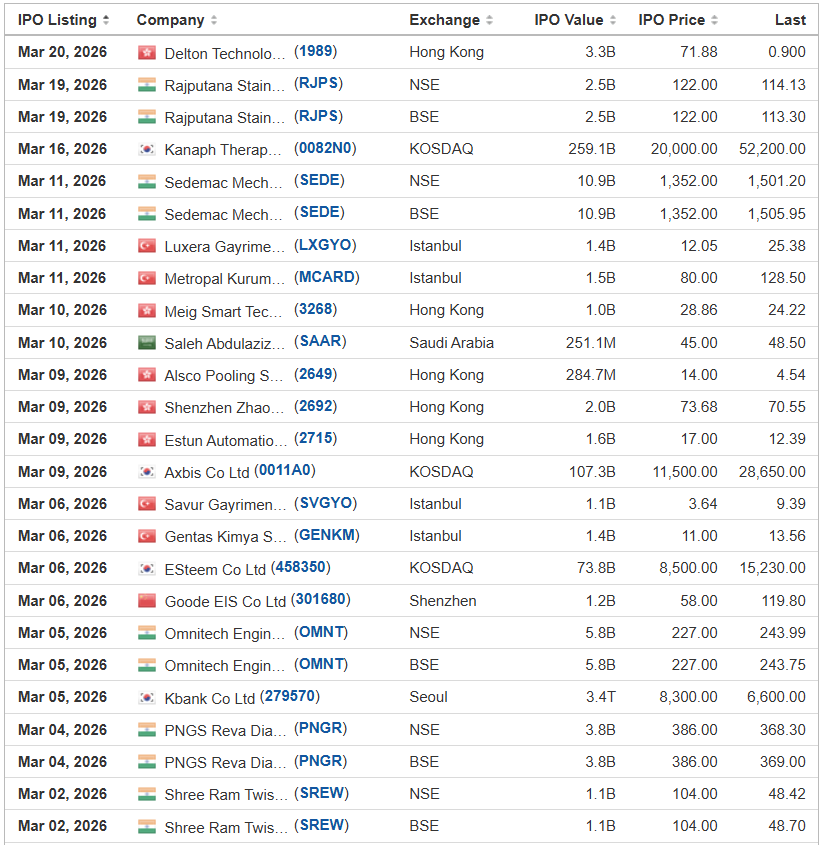The height and width of the screenshot is (845, 820).
Task: Select the 259.1B IPO value cell
Action: [592, 149]
